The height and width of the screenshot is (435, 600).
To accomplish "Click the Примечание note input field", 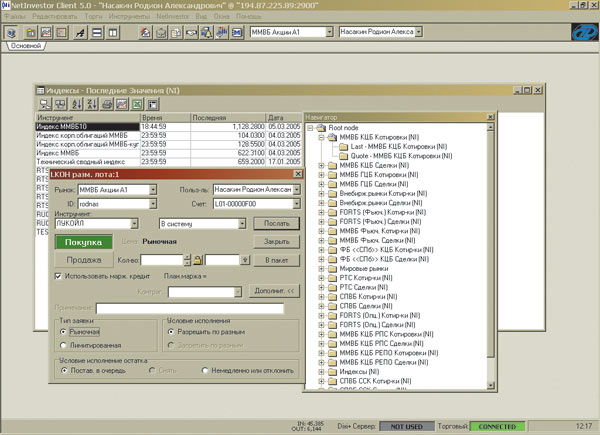I will 190,308.
